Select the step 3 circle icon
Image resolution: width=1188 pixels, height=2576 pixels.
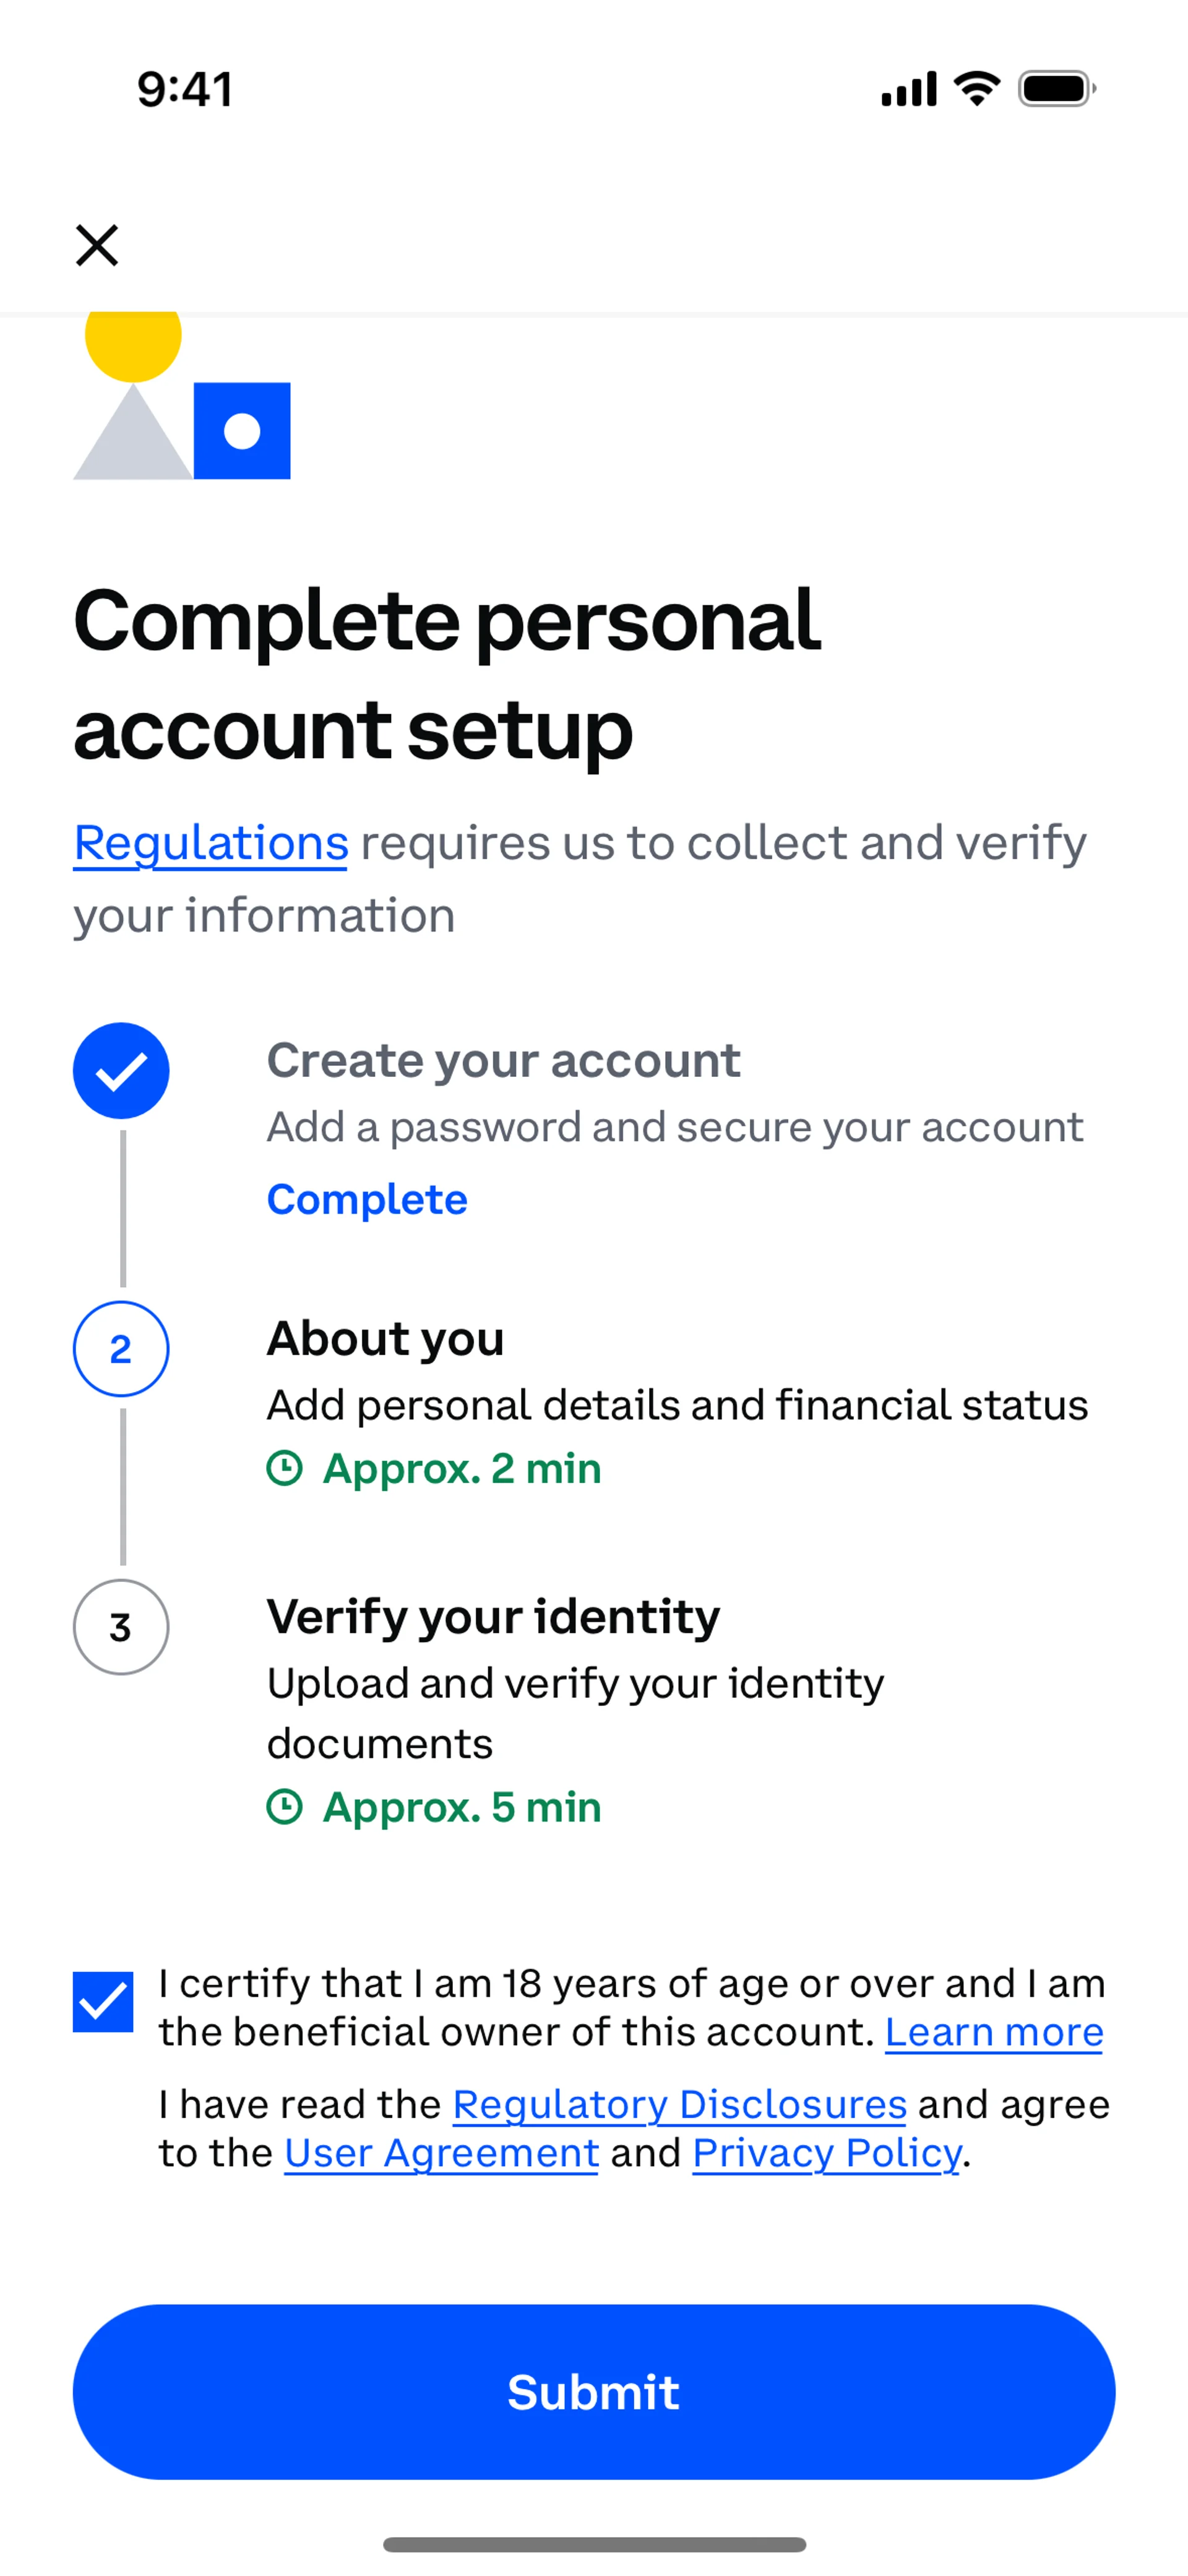pos(121,1627)
